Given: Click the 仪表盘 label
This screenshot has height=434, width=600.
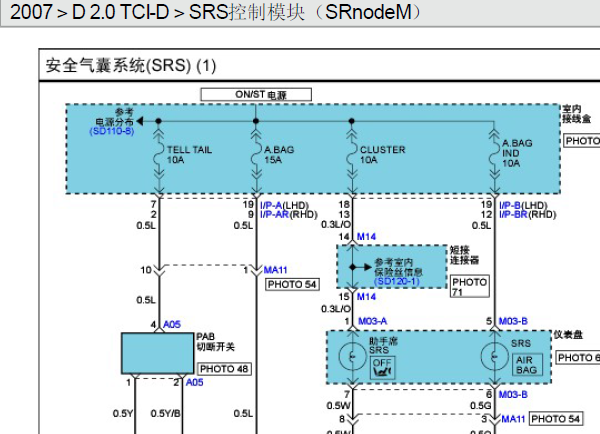Looking at the screenshot, I should click(568, 335).
